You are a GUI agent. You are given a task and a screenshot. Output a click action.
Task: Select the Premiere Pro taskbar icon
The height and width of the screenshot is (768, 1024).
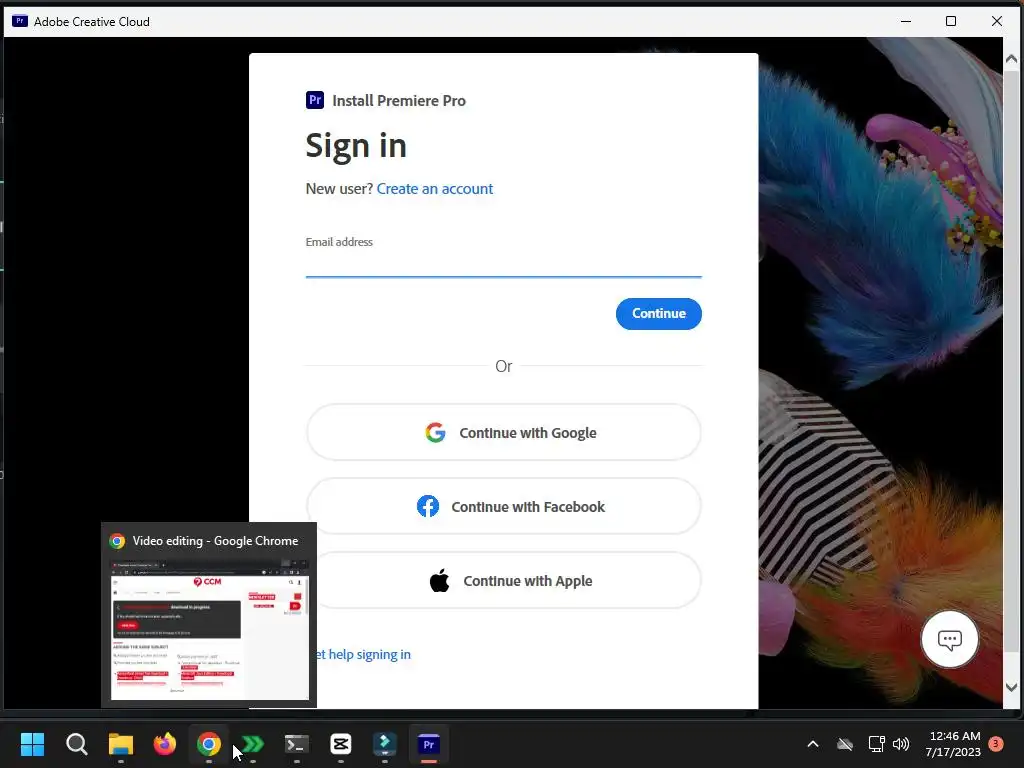click(x=428, y=744)
